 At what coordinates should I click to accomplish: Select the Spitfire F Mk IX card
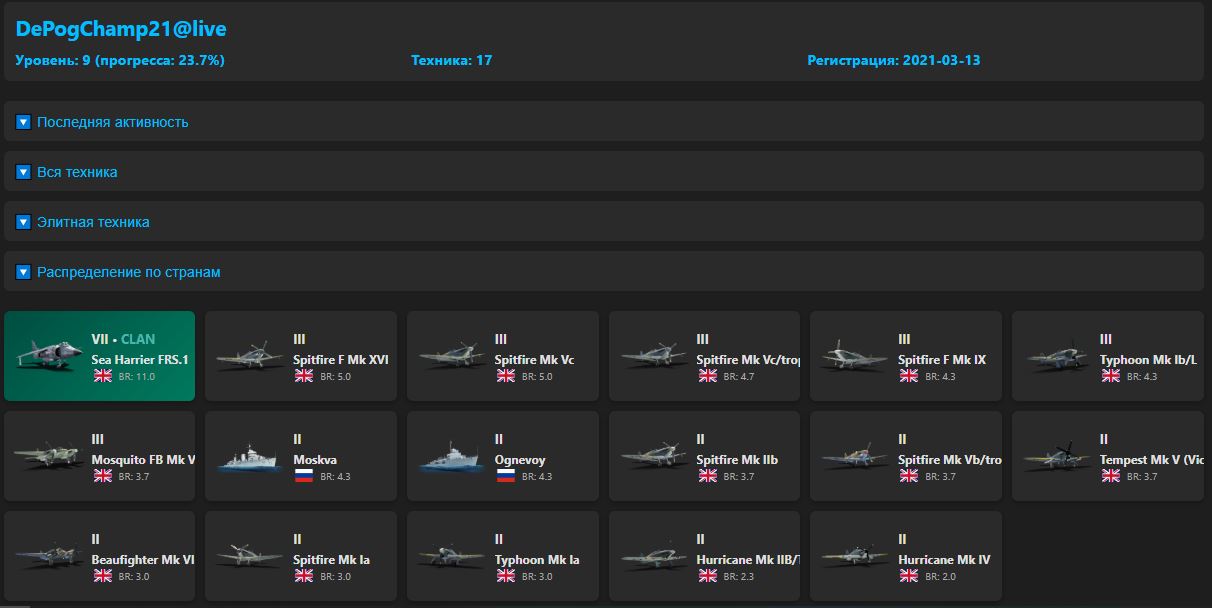click(x=905, y=356)
